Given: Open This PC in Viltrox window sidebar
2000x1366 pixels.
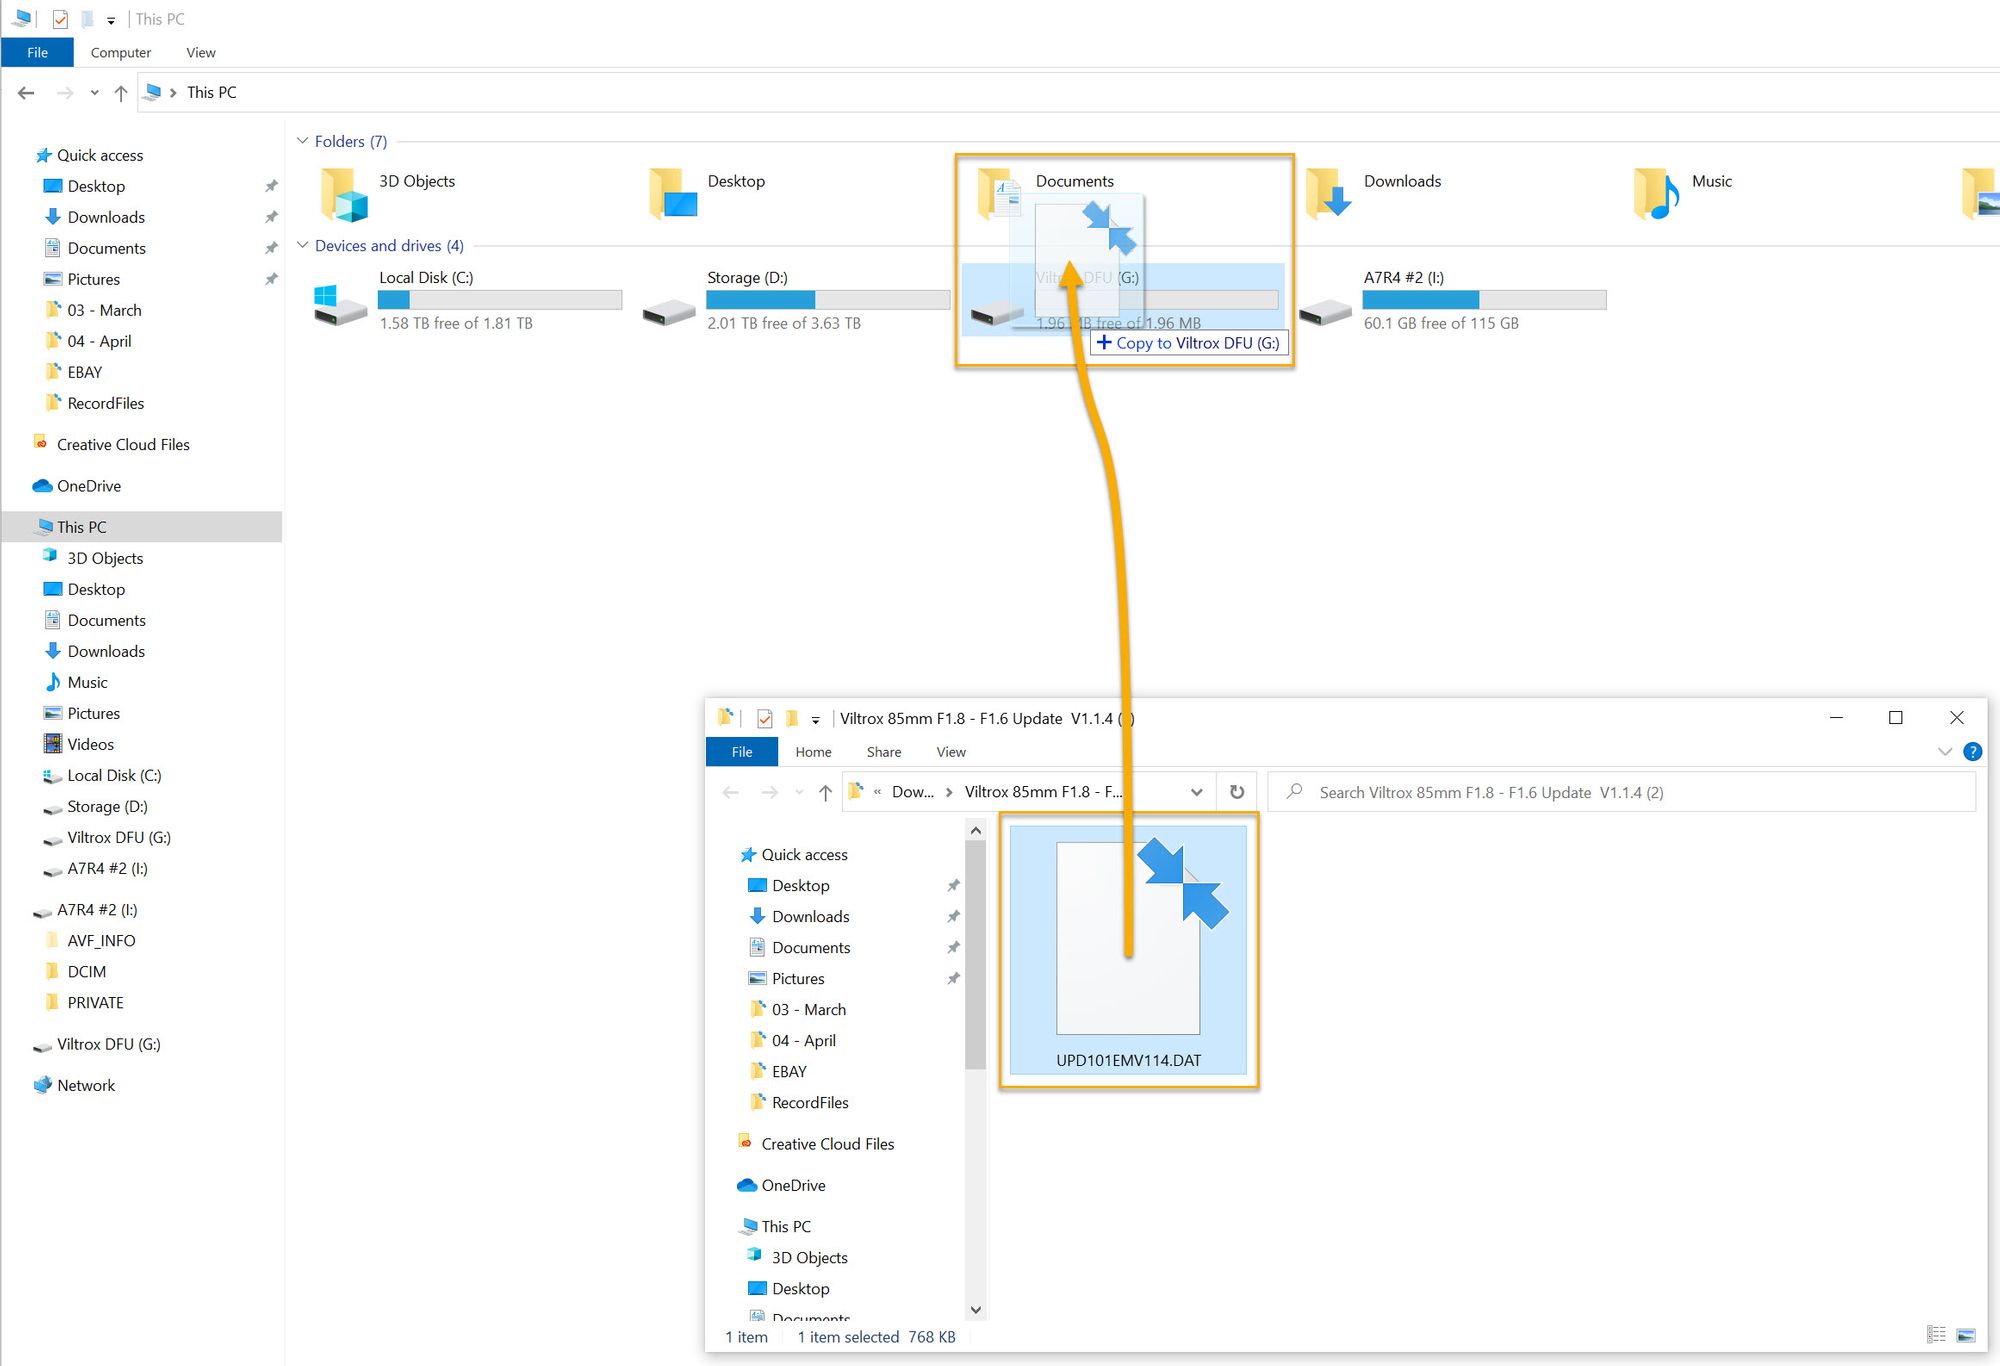Looking at the screenshot, I should tap(786, 1226).
